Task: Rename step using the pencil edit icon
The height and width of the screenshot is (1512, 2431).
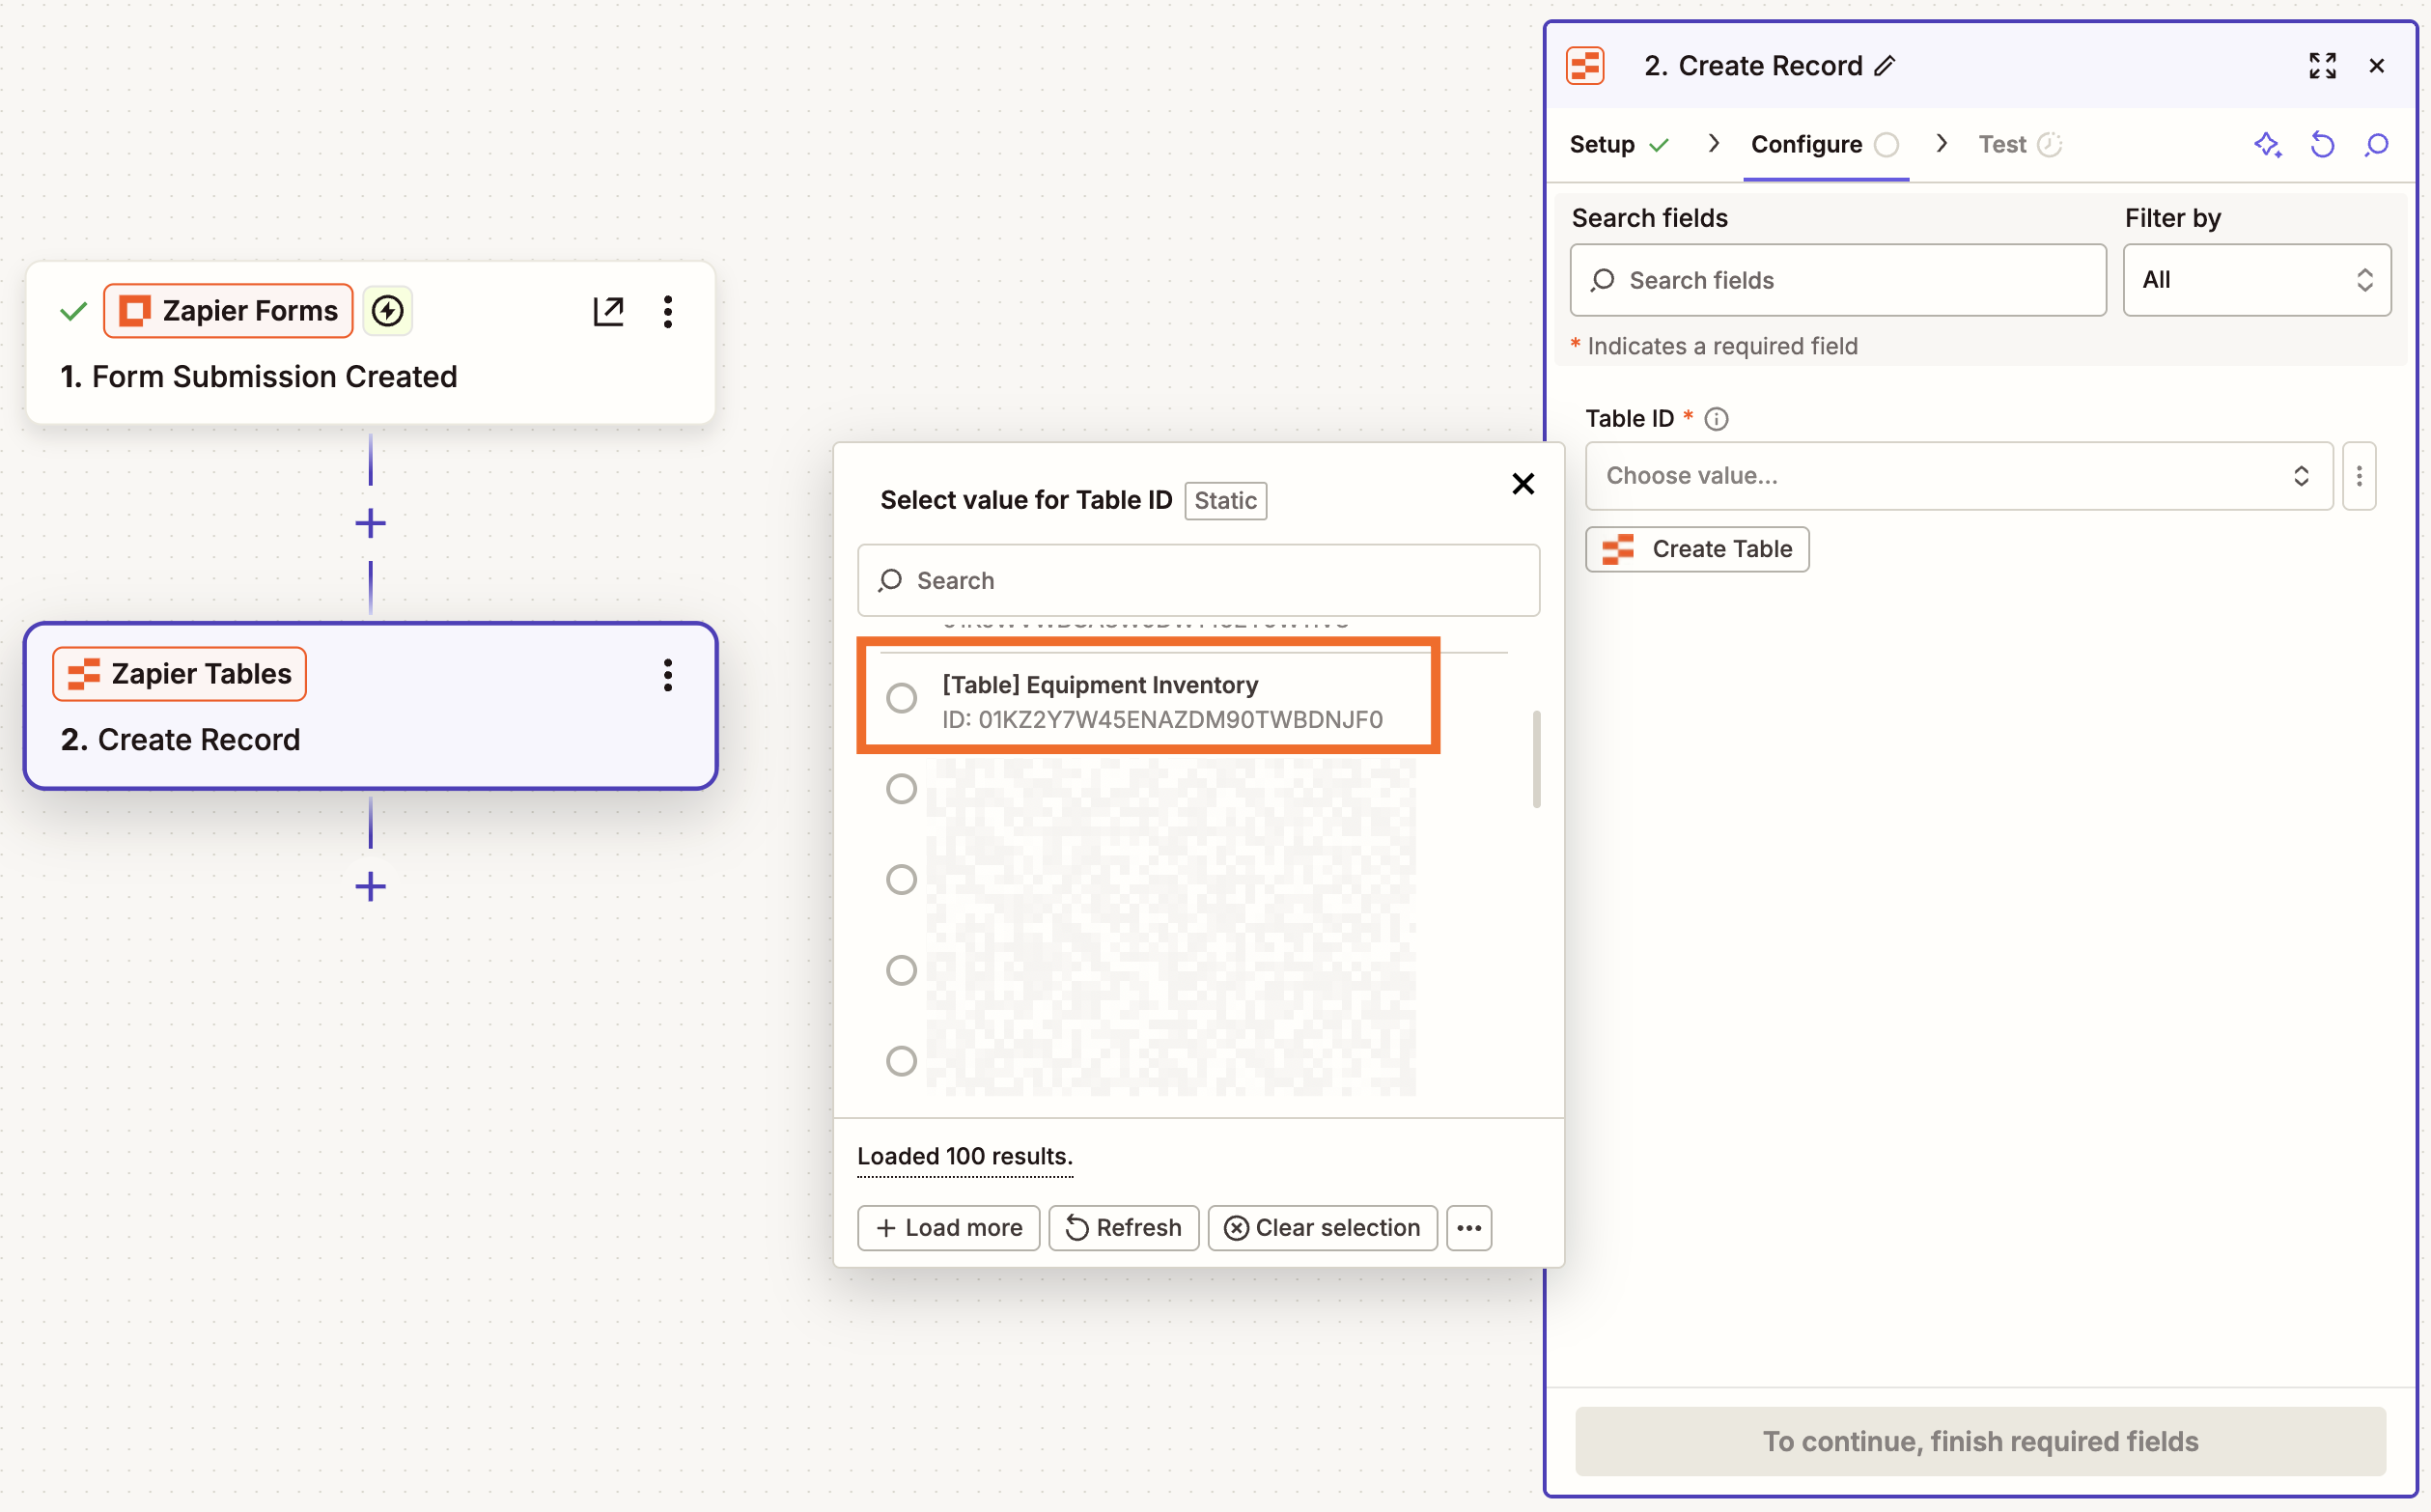Action: [x=1885, y=66]
